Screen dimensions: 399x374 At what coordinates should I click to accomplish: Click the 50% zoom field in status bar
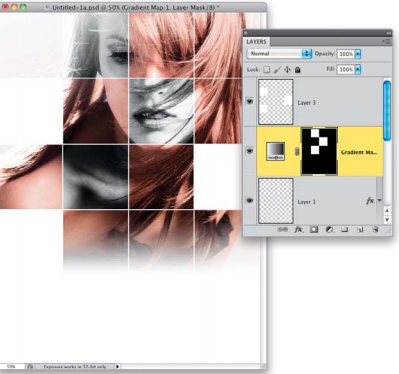[x=12, y=367]
